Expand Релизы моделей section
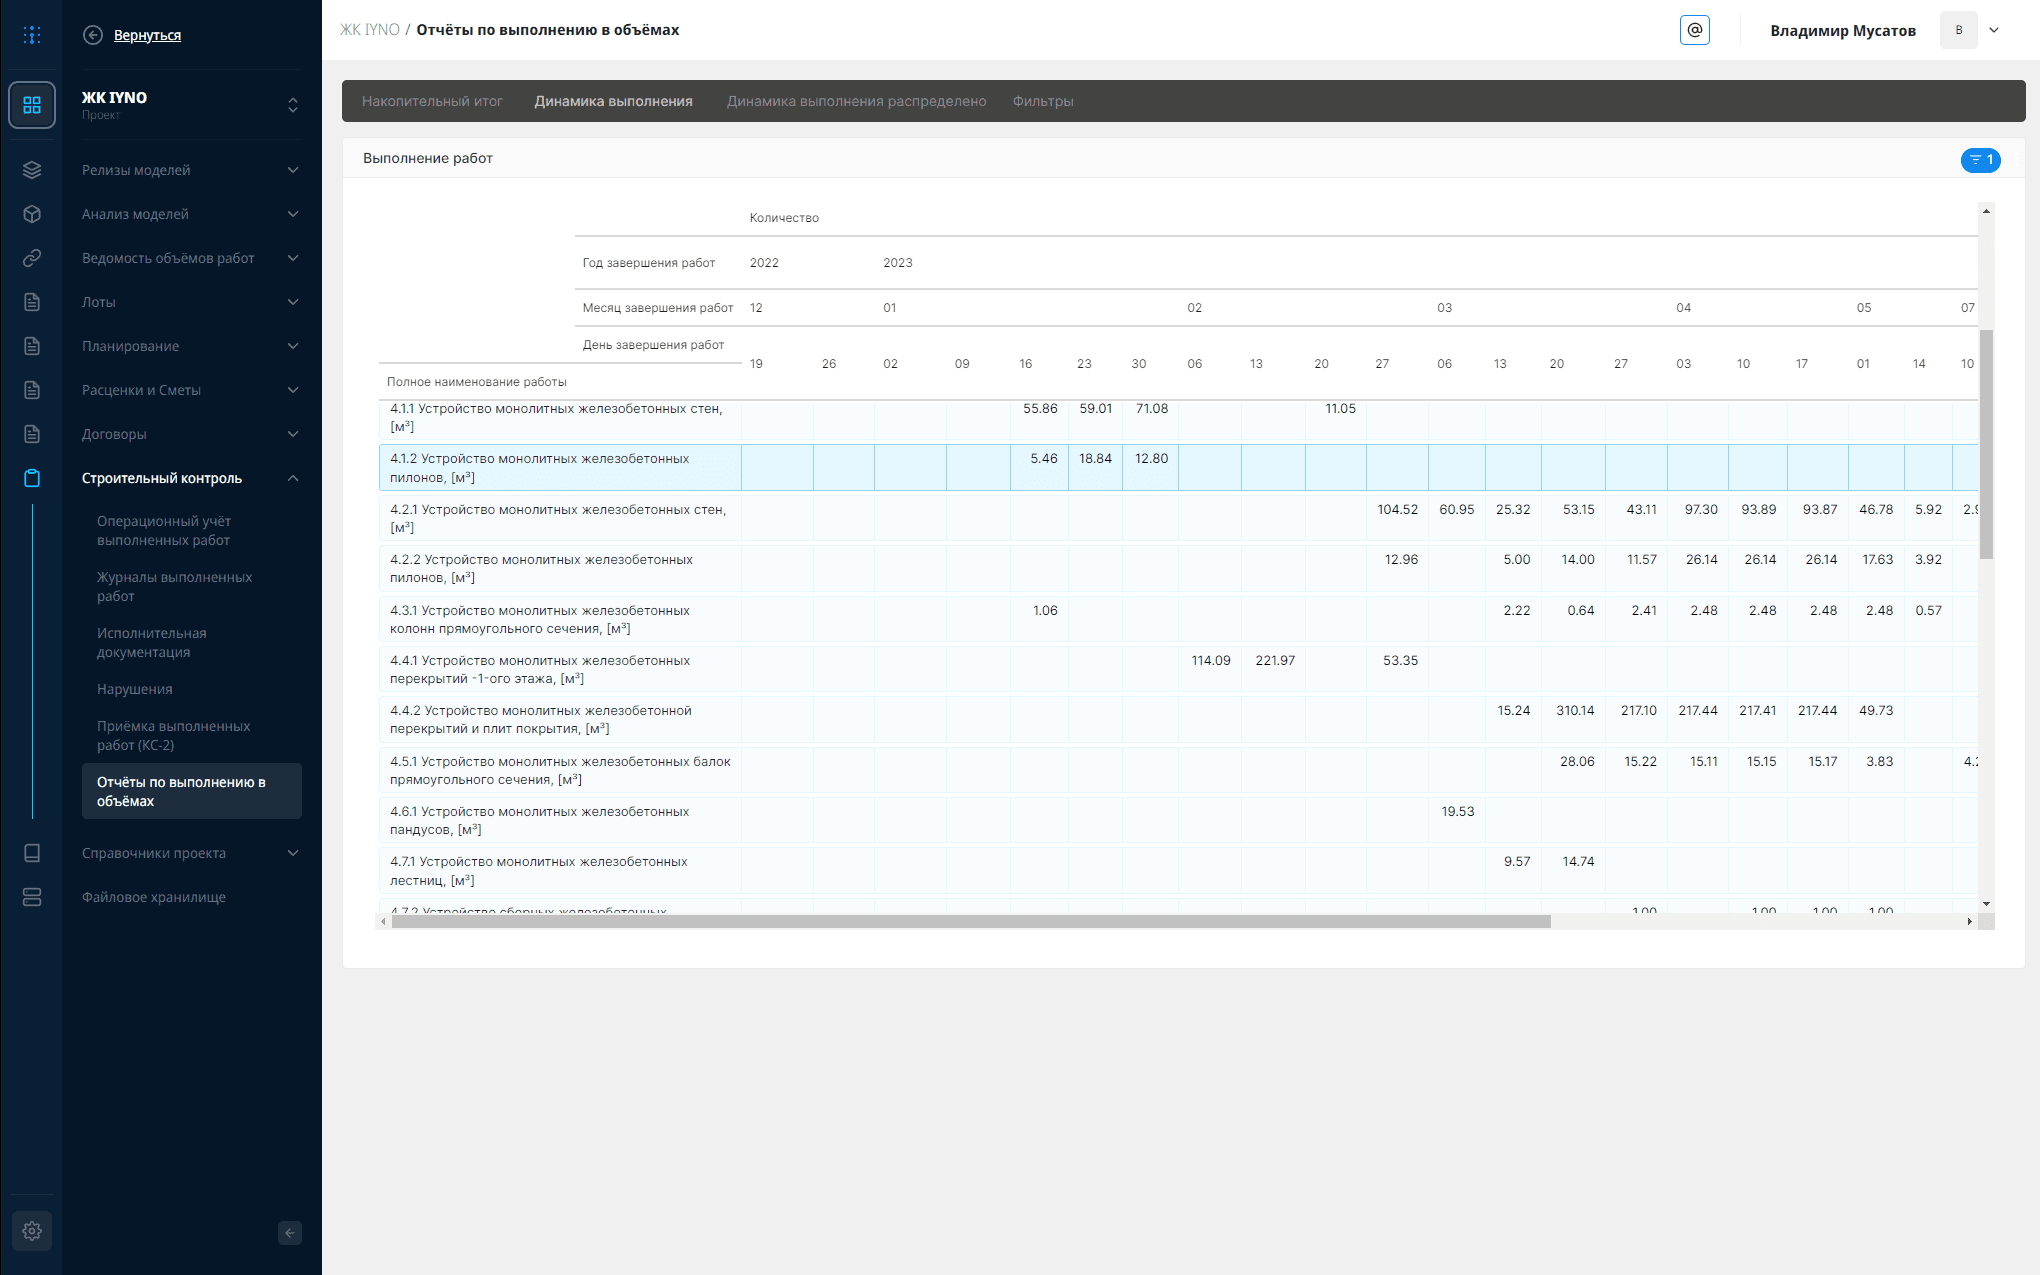 (293, 170)
